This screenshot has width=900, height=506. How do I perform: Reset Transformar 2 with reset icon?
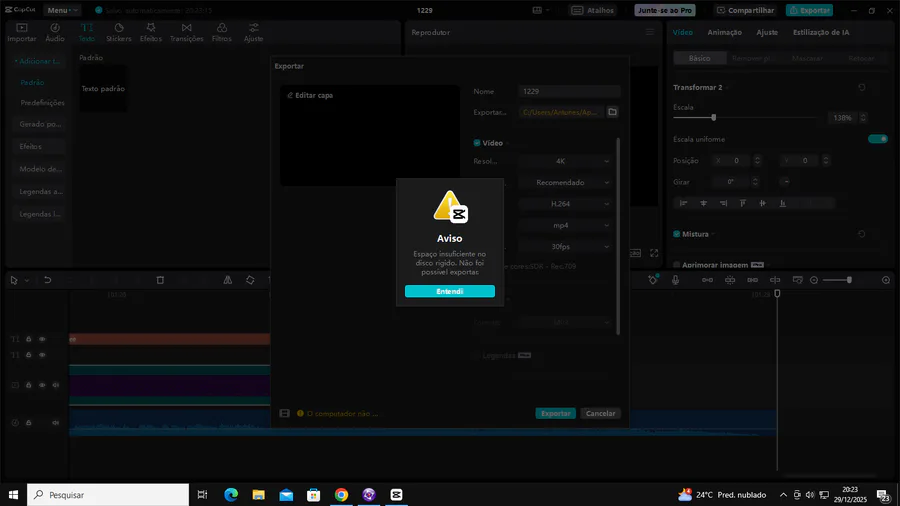(862, 87)
